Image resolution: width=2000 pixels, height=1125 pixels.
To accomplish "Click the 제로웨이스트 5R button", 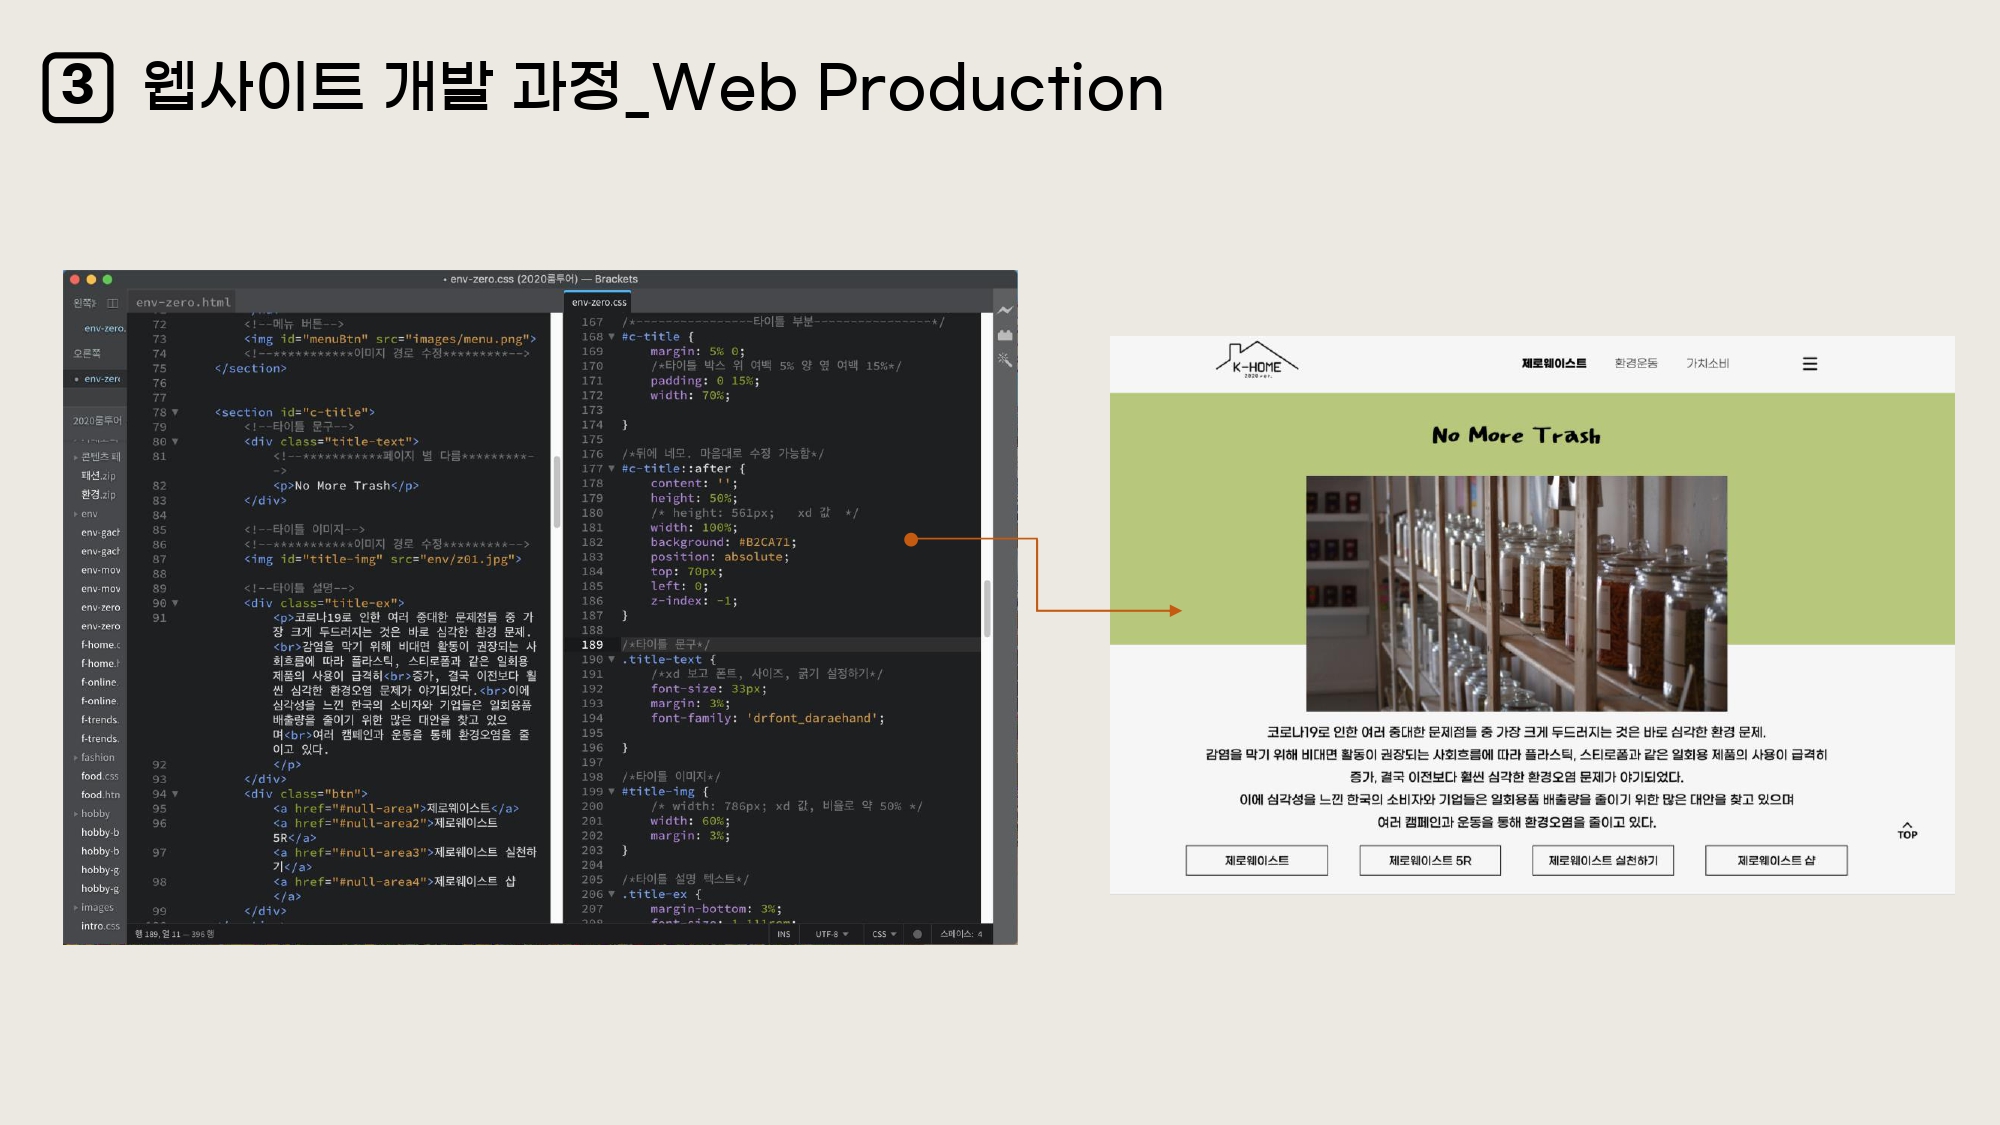I will coord(1429,860).
